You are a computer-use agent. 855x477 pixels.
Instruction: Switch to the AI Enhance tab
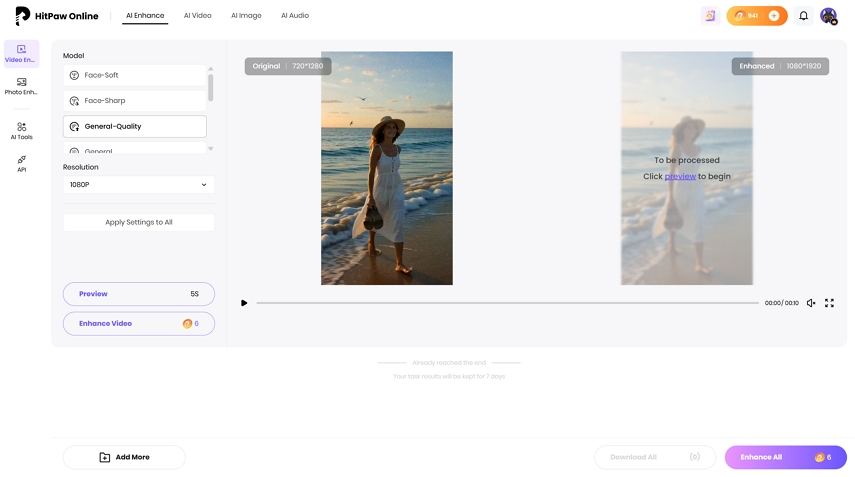point(145,16)
